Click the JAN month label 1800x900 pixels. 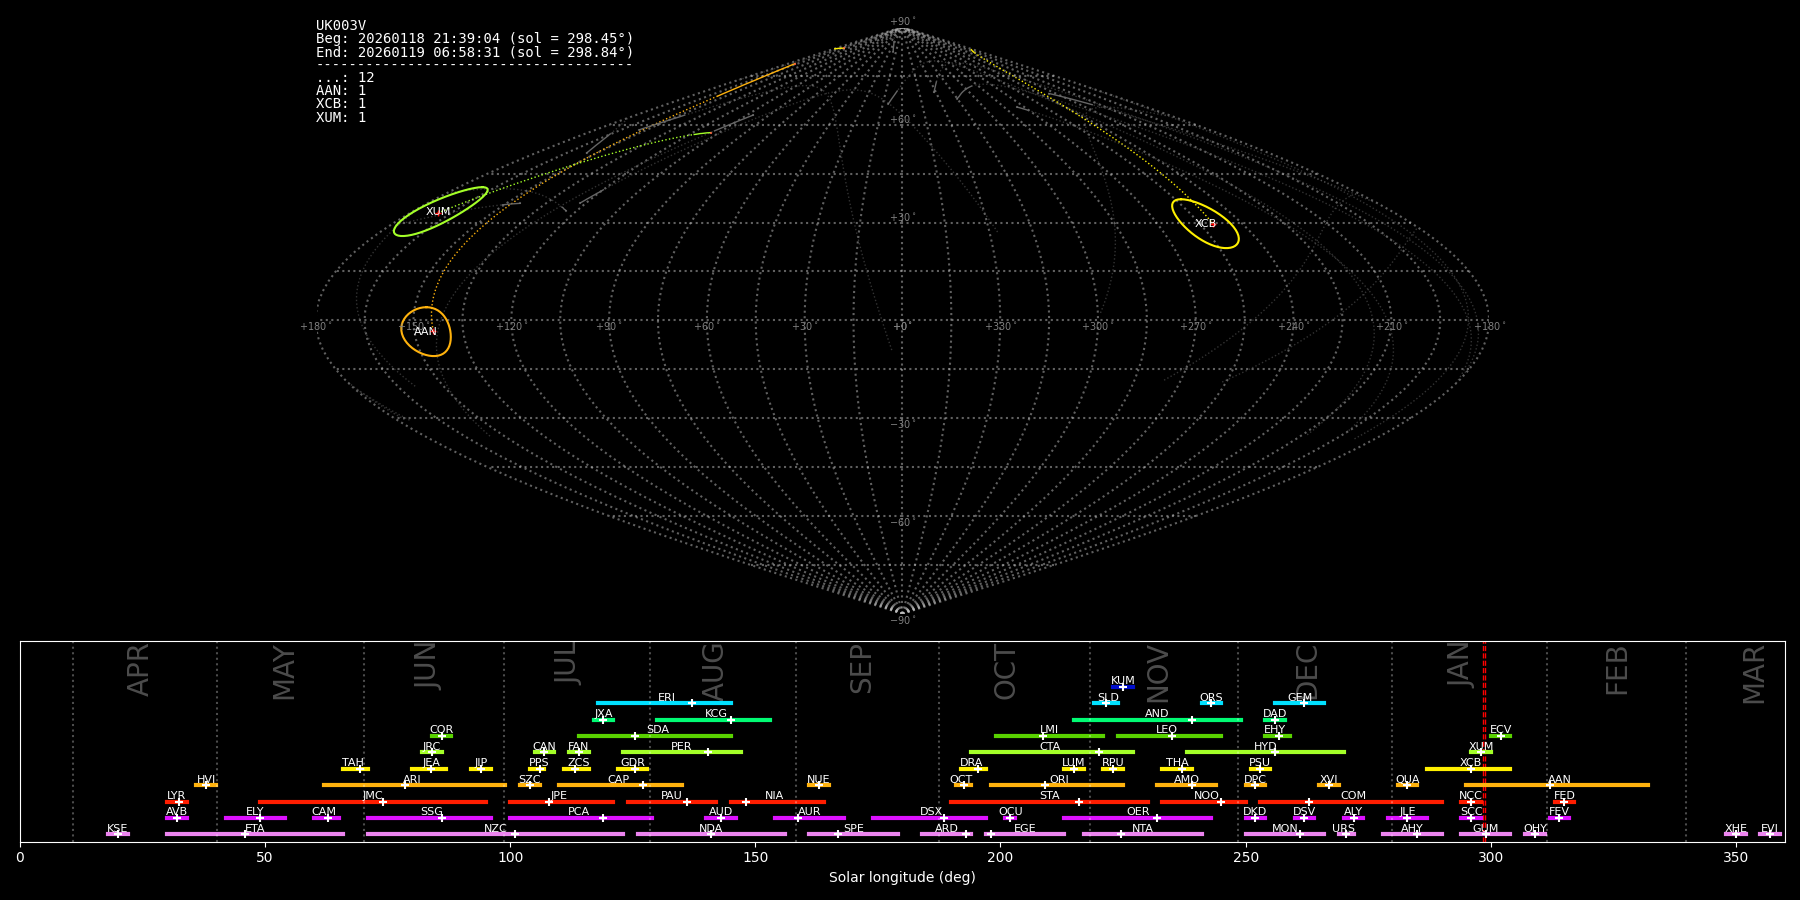click(x=1458, y=665)
